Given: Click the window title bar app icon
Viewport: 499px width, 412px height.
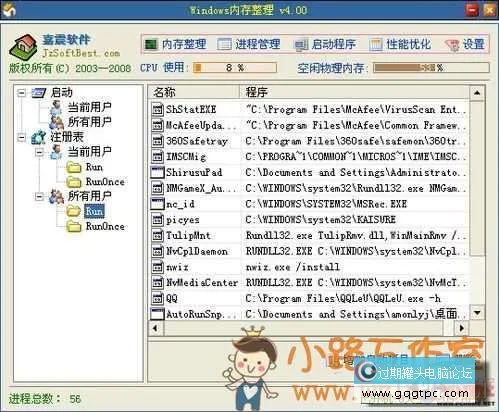Looking at the screenshot, I should [9, 9].
